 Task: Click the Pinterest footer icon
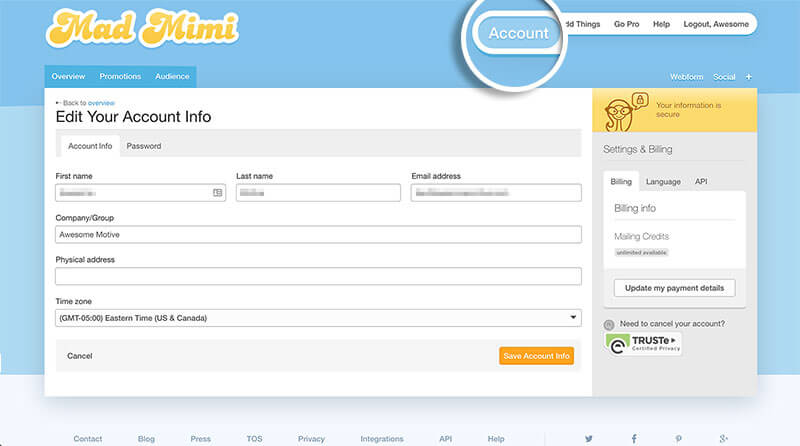pyautogui.click(x=679, y=438)
